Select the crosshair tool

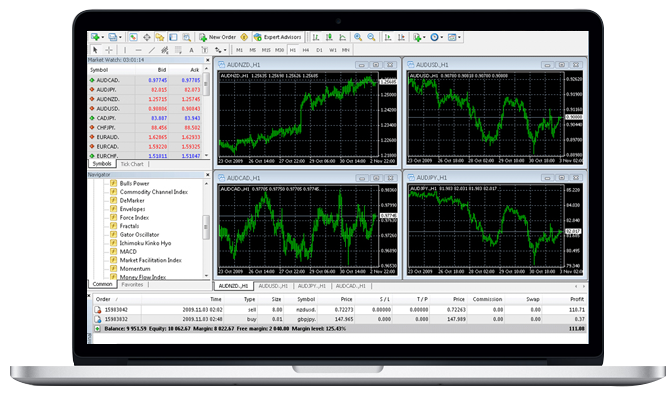109,50
